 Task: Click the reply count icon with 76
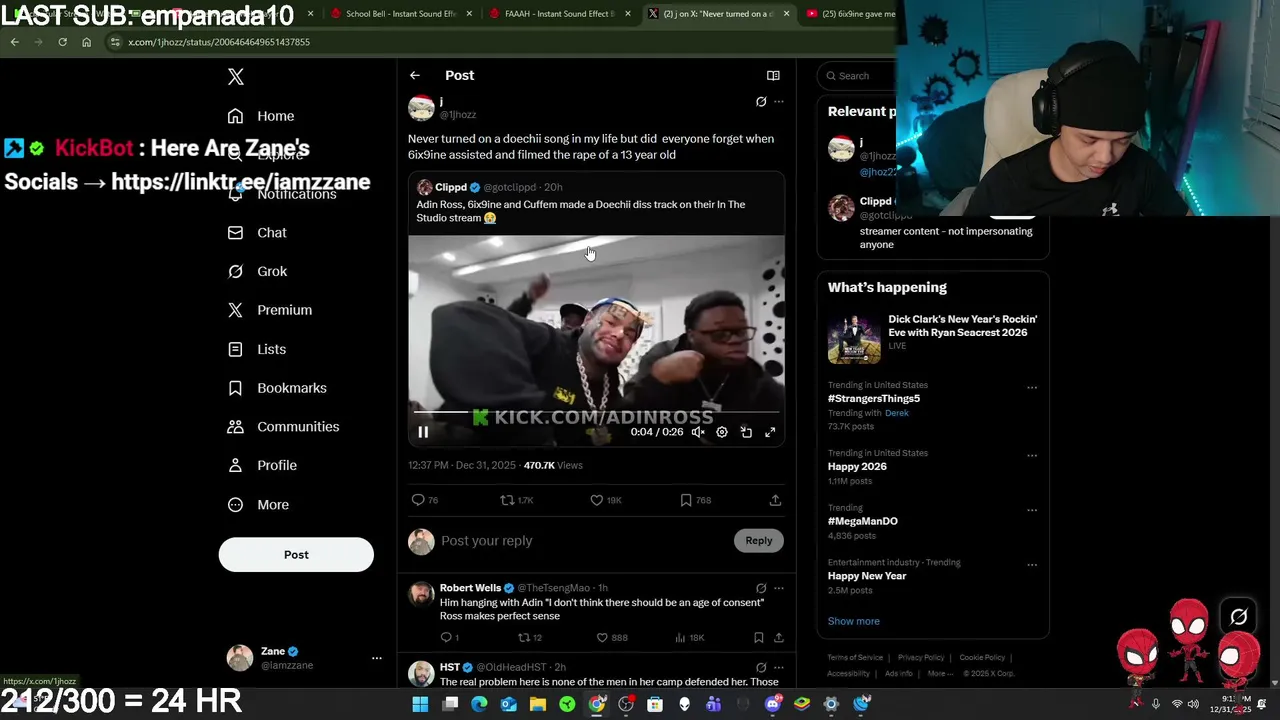coord(418,500)
